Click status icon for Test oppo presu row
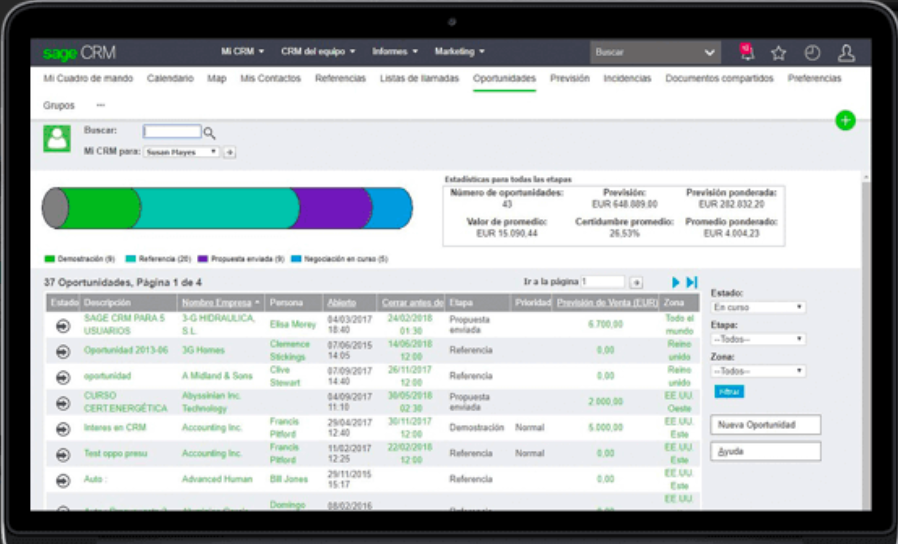 tap(63, 455)
